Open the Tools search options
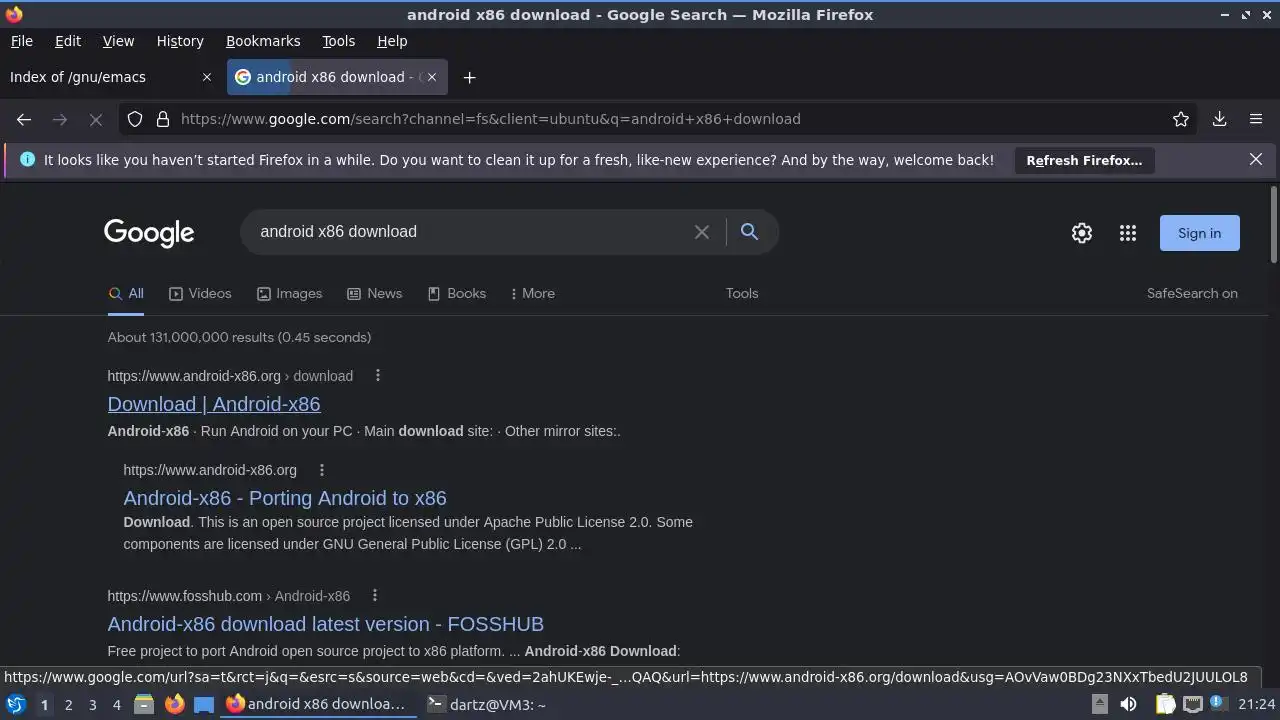The height and width of the screenshot is (720, 1280). coord(742,294)
